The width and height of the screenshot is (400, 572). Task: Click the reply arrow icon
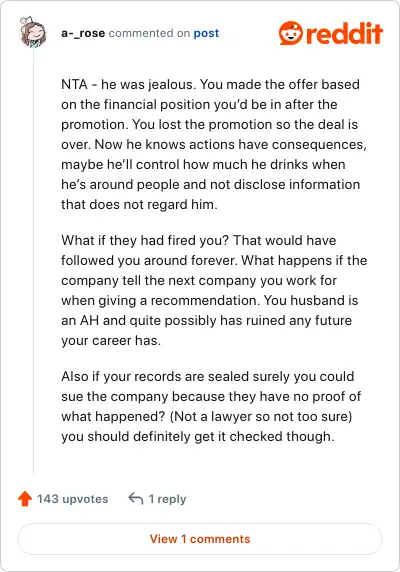136,498
